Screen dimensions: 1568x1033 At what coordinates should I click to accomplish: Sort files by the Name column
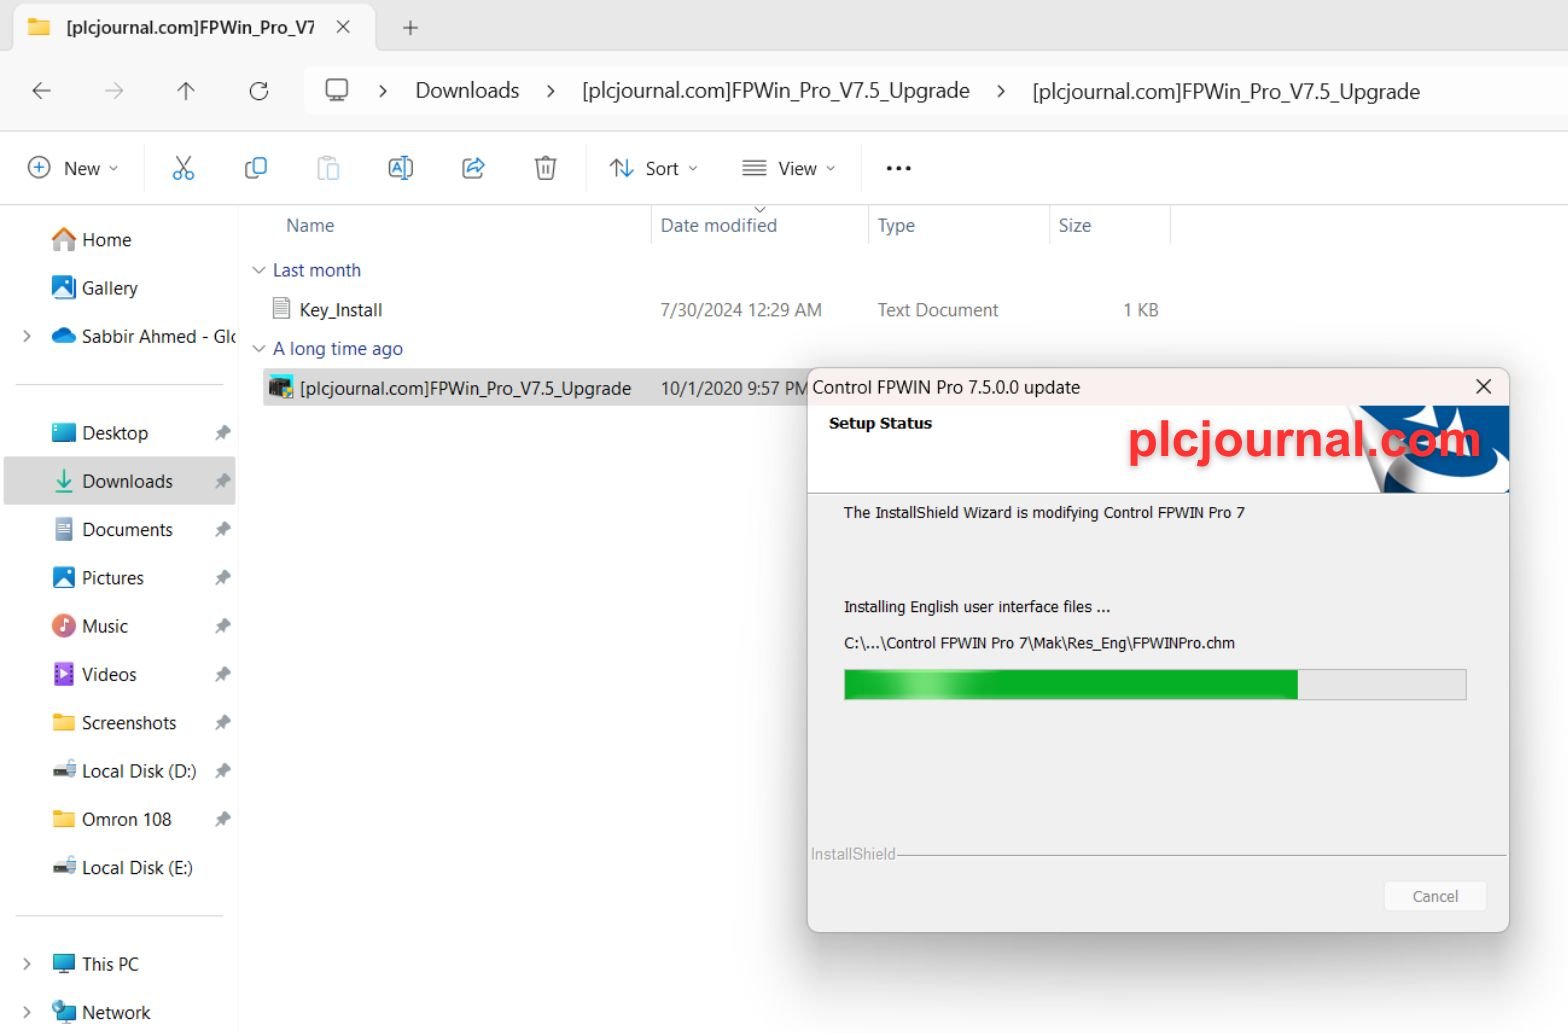point(310,226)
